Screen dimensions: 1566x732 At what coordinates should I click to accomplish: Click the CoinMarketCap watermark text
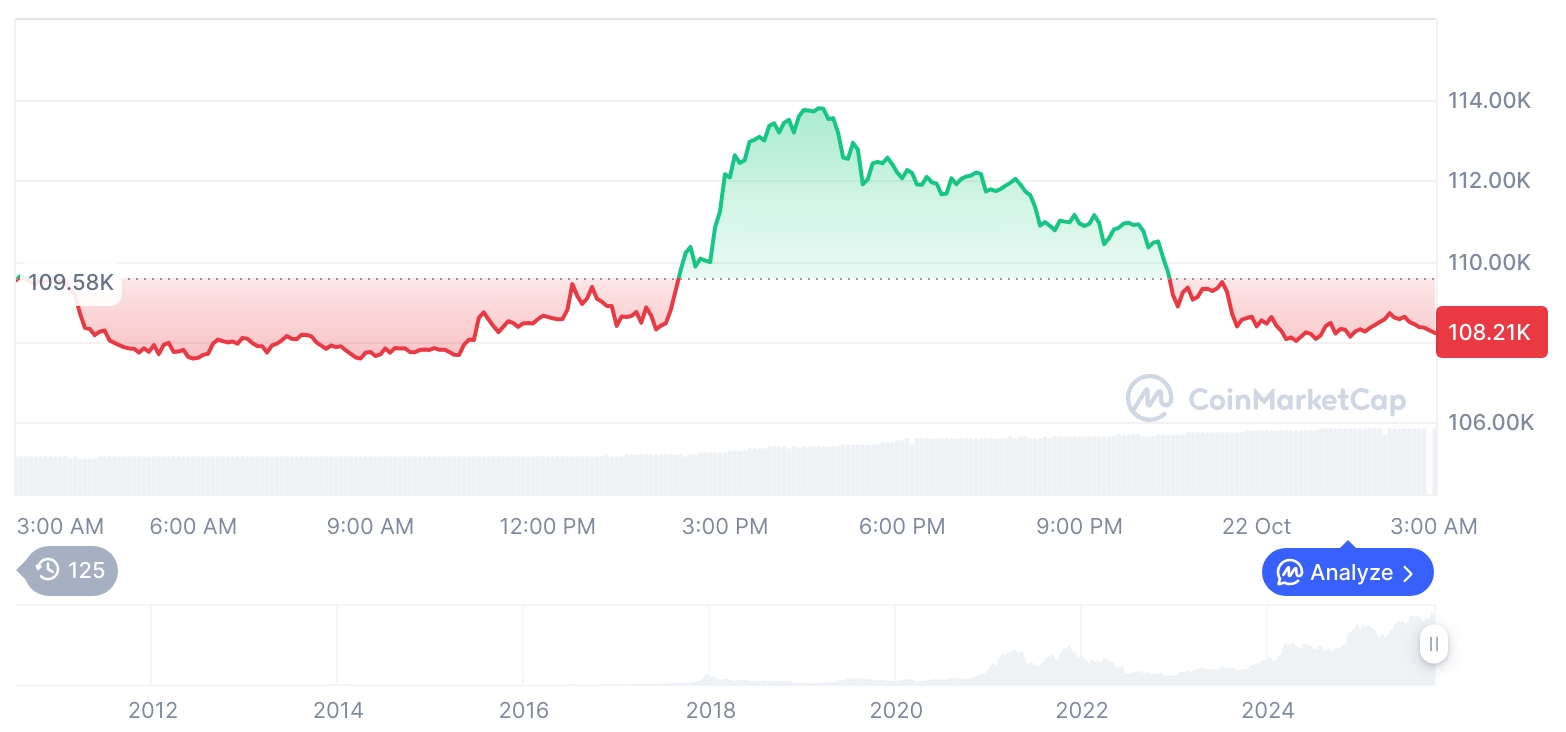[1297, 400]
